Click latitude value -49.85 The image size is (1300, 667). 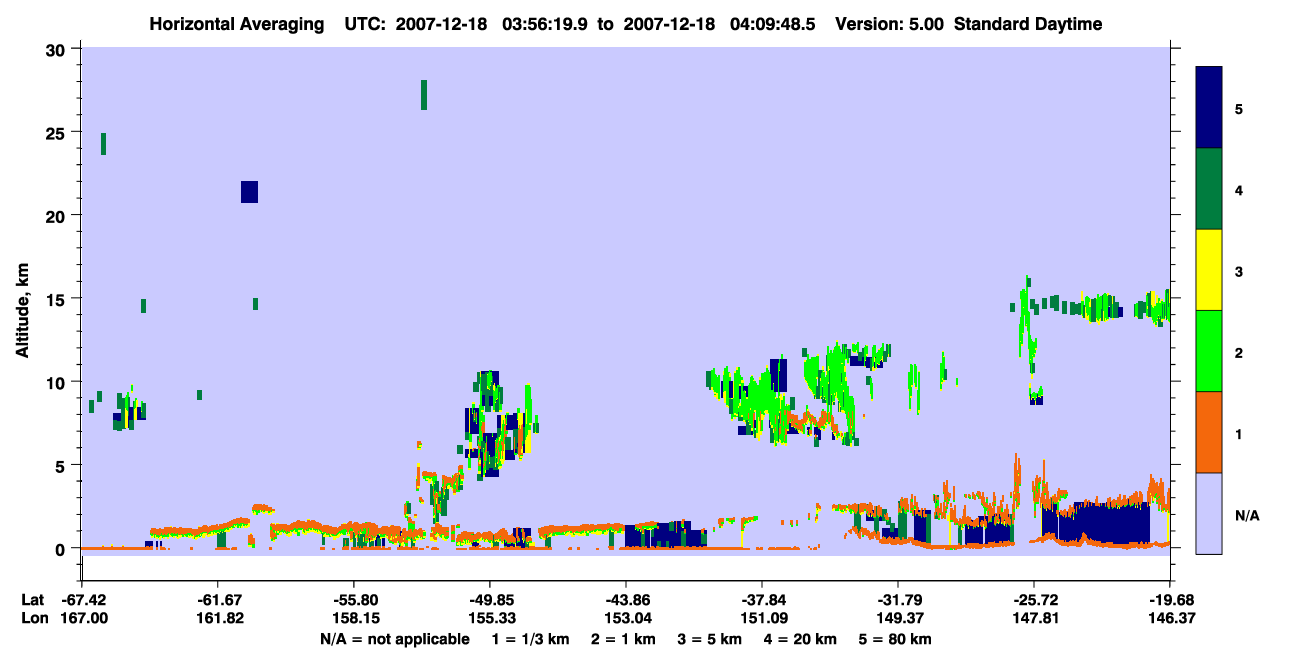click(490, 600)
